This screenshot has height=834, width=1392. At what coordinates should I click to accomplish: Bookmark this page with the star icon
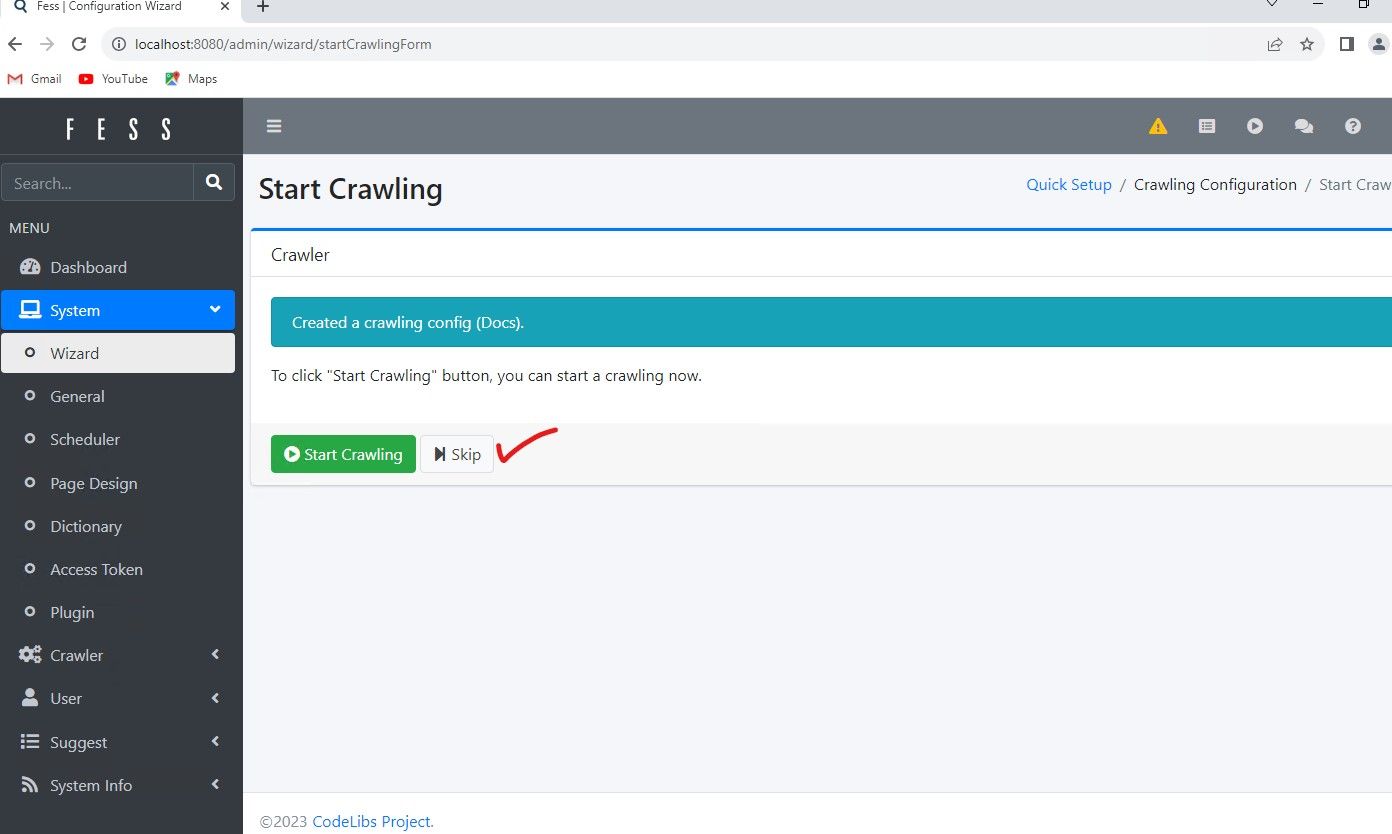coord(1307,44)
